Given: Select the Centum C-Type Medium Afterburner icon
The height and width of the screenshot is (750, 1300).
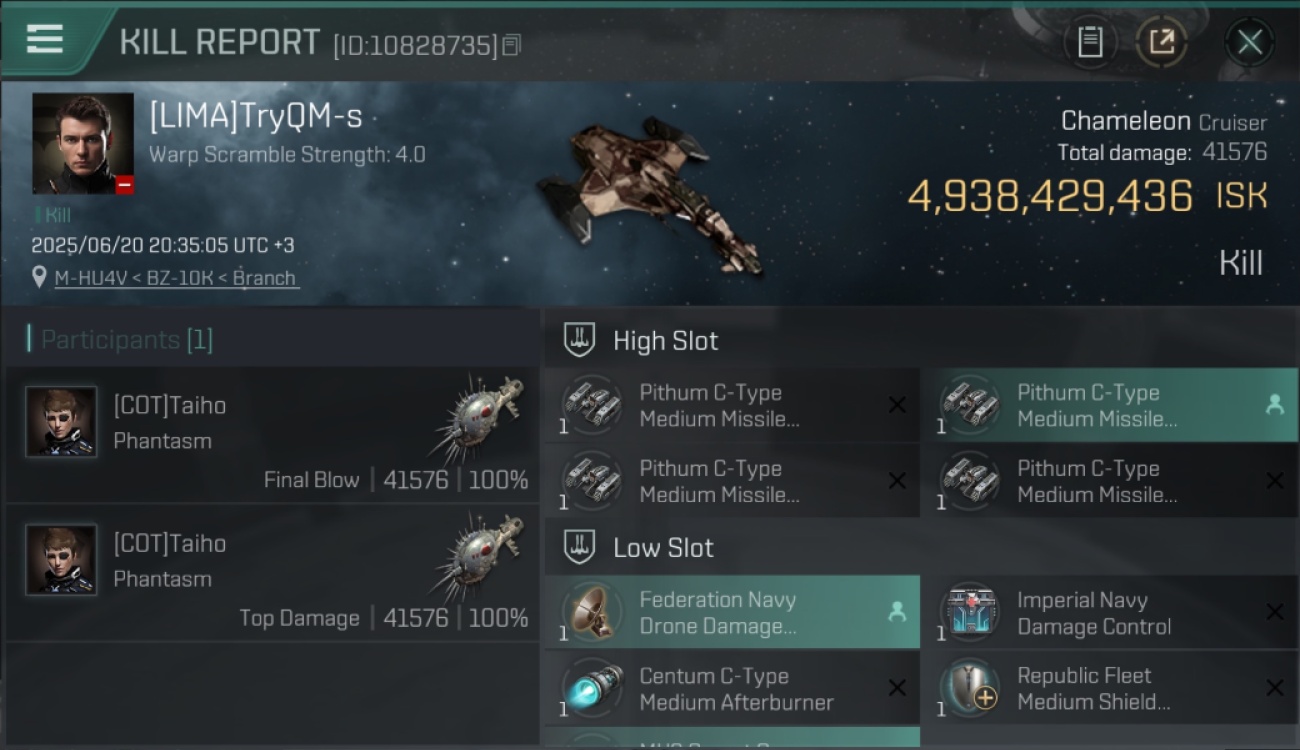Looking at the screenshot, I should [x=592, y=688].
